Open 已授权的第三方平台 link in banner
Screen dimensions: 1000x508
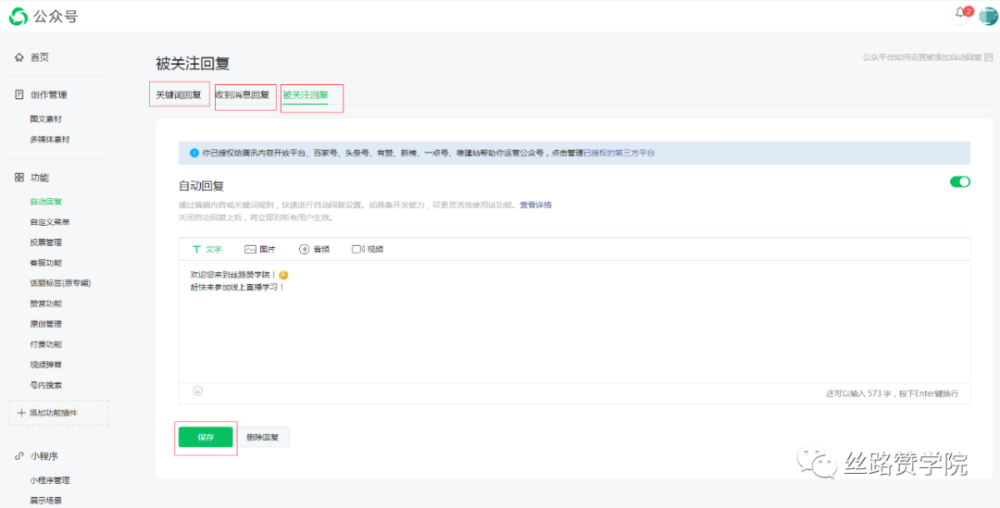click(619, 153)
